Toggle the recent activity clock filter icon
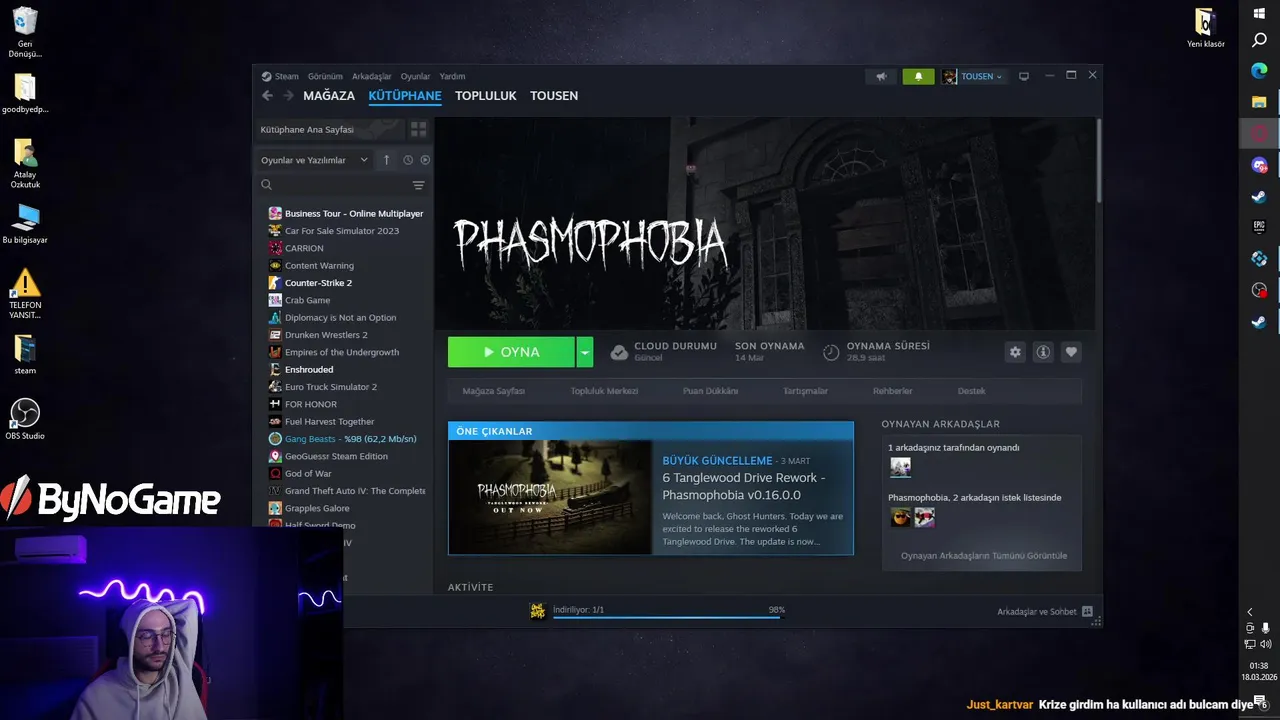Viewport: 1280px width, 720px height. pos(408,160)
